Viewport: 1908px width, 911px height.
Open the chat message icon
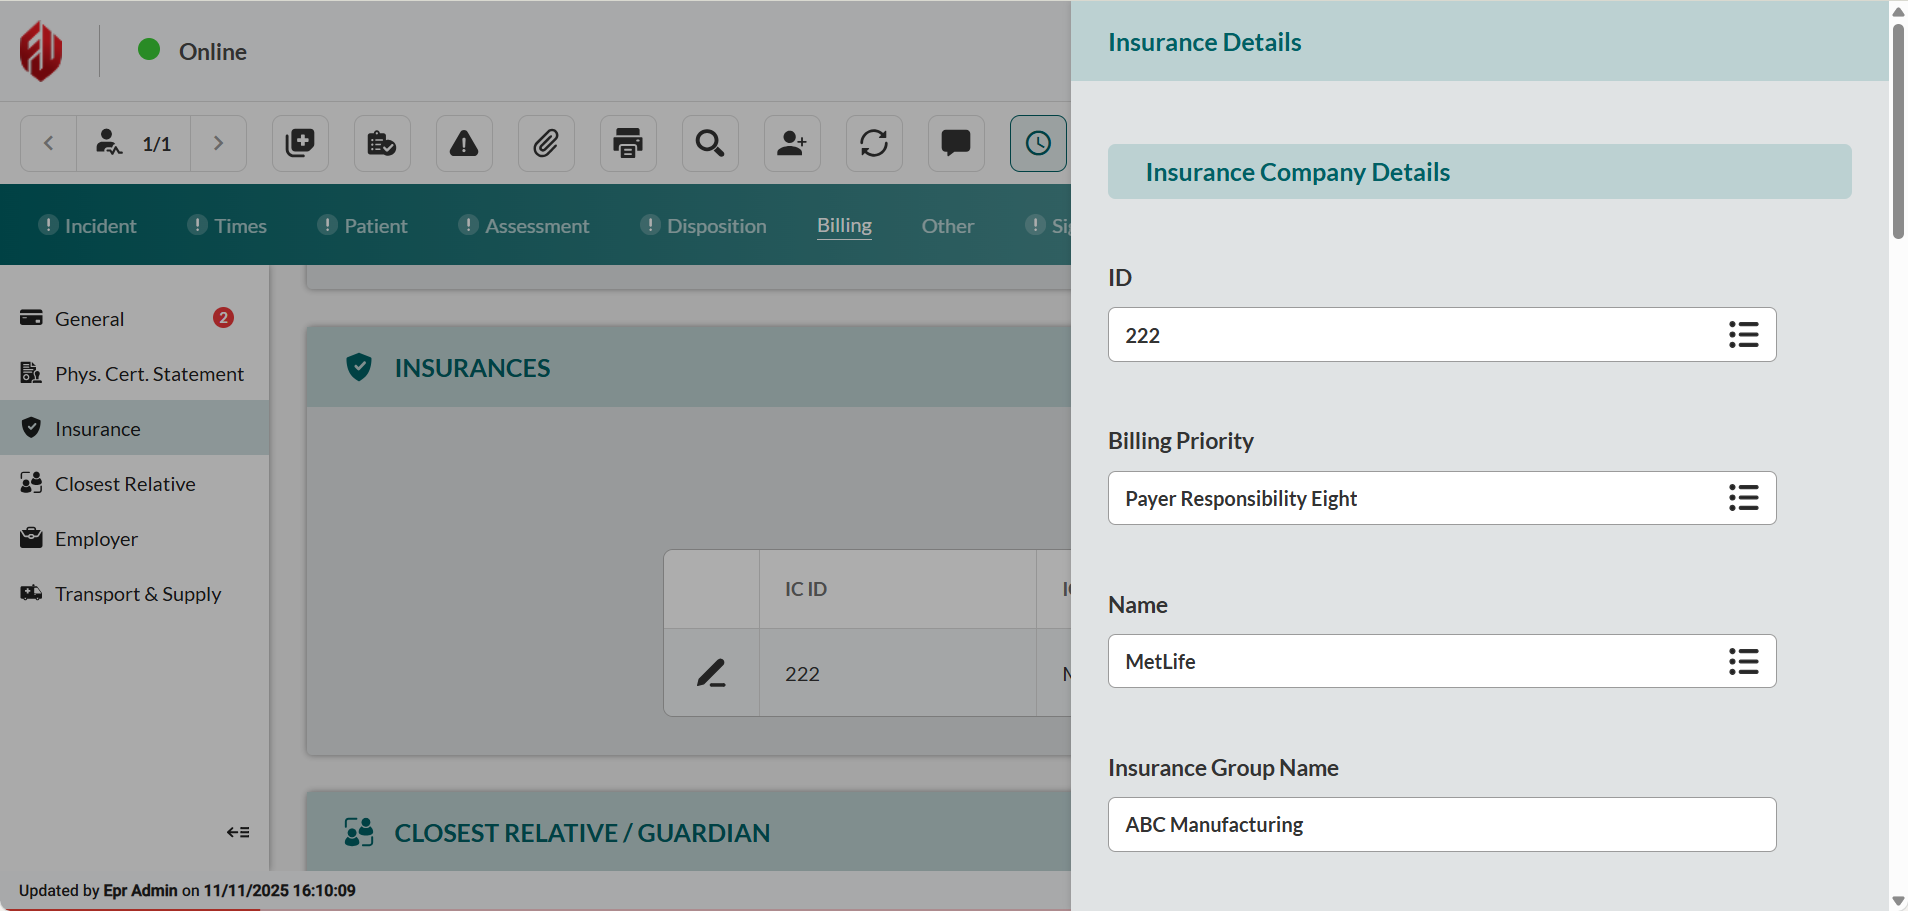point(956,144)
